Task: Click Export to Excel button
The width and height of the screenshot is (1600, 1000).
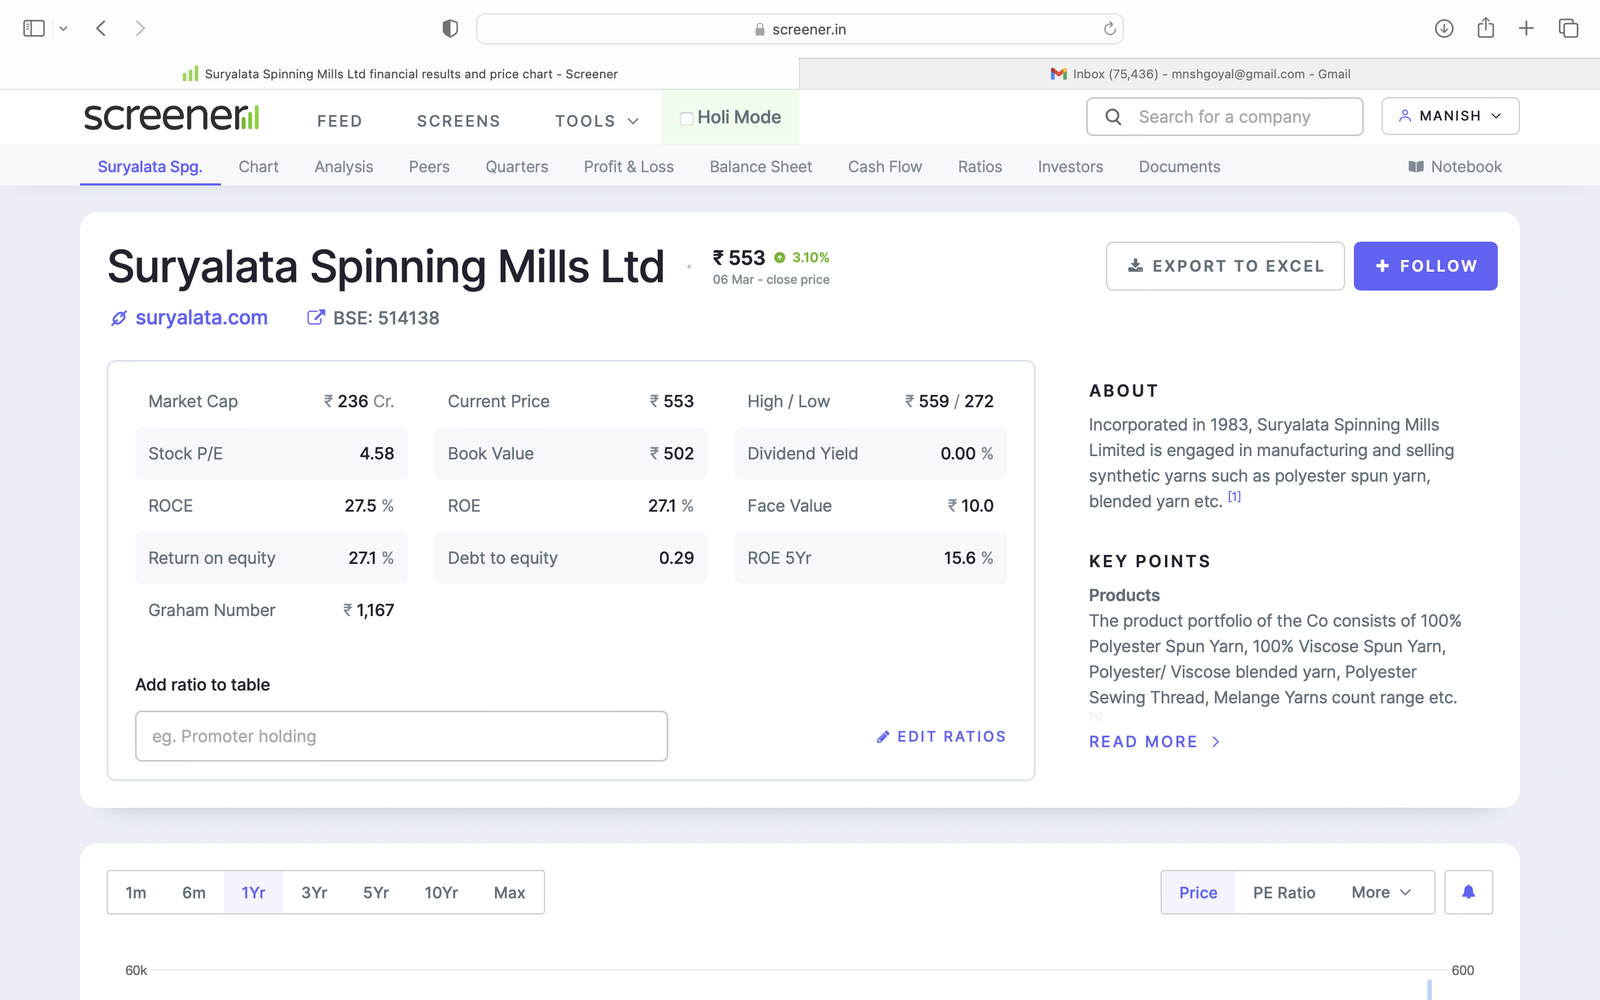Action: click(x=1224, y=266)
